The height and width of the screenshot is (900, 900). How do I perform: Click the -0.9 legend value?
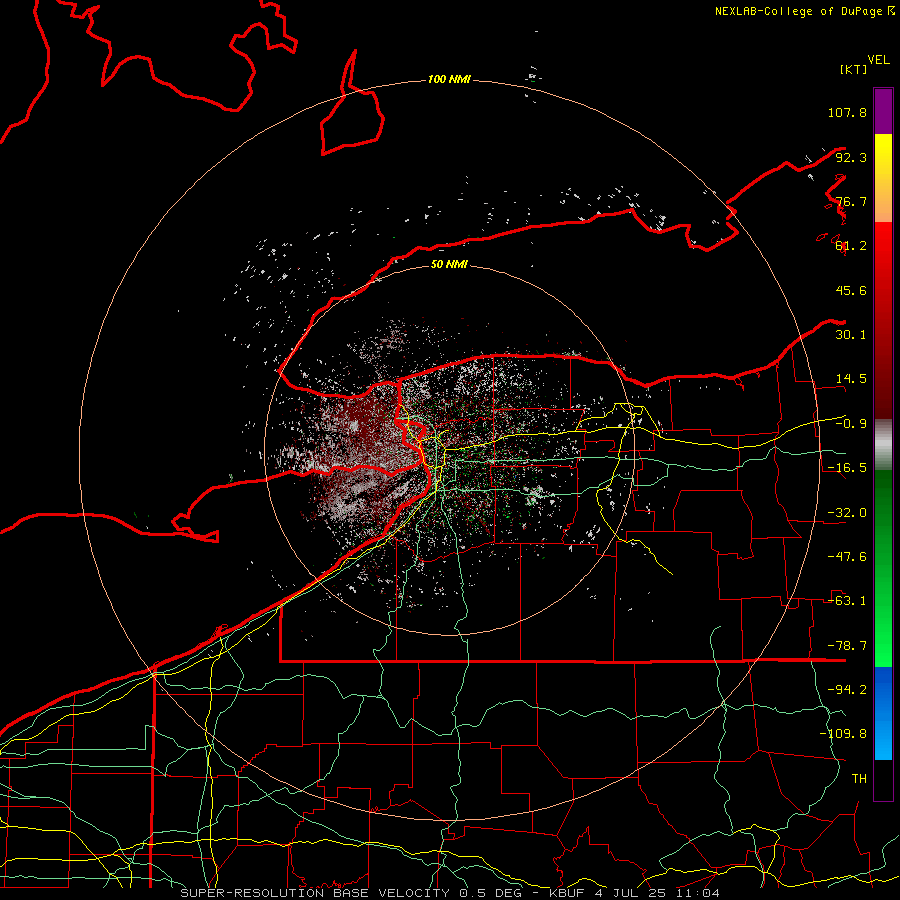851,424
